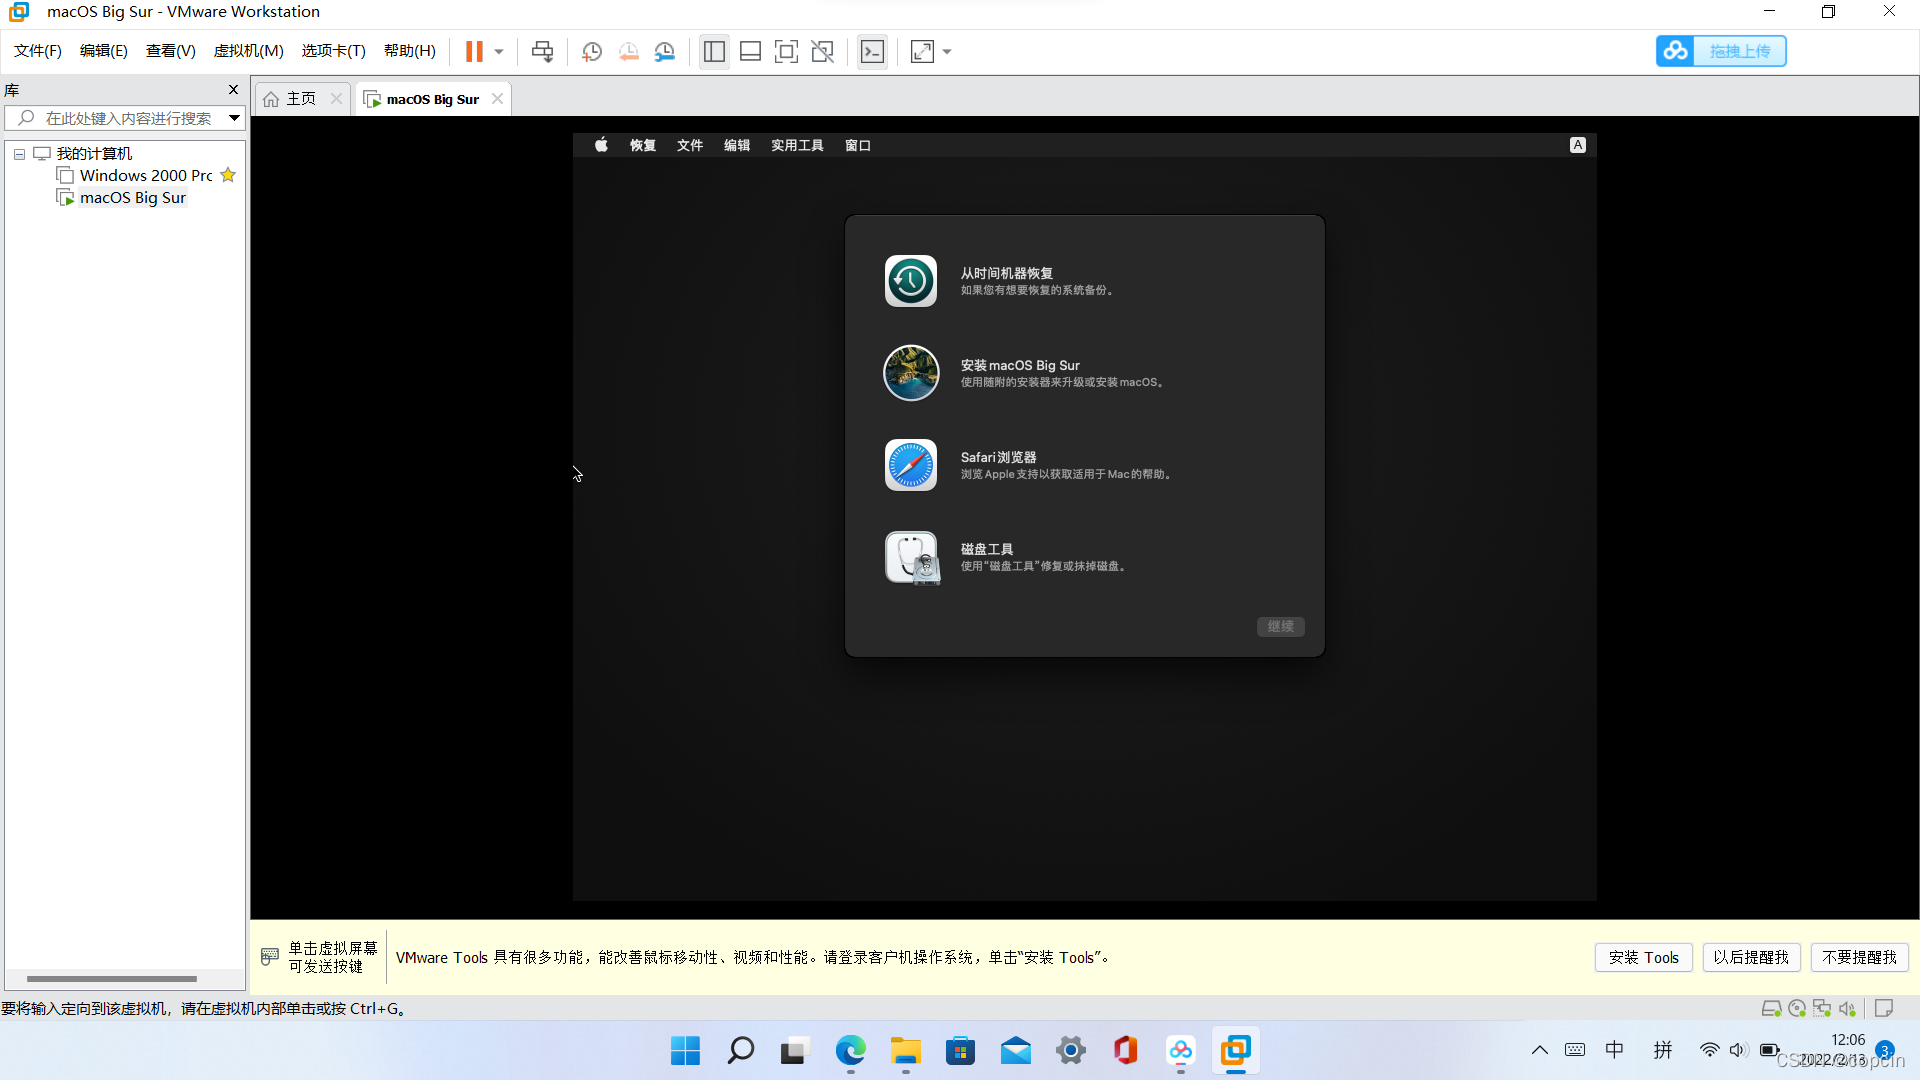This screenshot has height=1080, width=1920.
Task: Click the message log status icon
Action: point(1884,1008)
